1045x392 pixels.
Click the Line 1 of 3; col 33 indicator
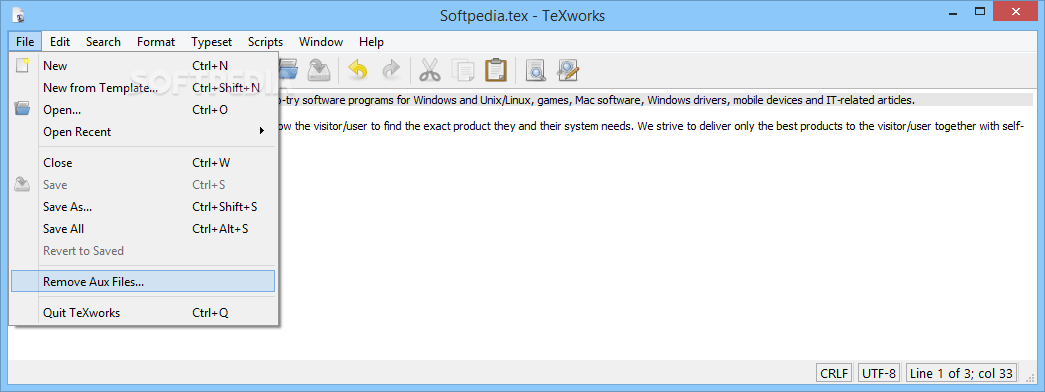(x=960, y=373)
